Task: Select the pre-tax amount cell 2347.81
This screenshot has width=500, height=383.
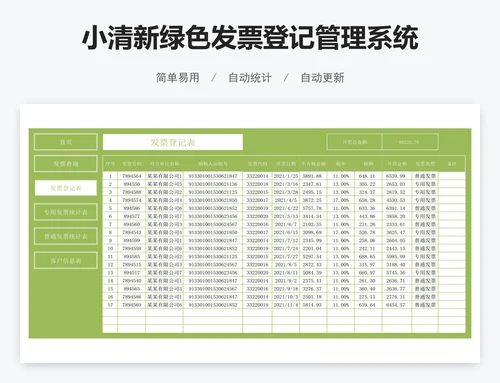Action: [313, 184]
